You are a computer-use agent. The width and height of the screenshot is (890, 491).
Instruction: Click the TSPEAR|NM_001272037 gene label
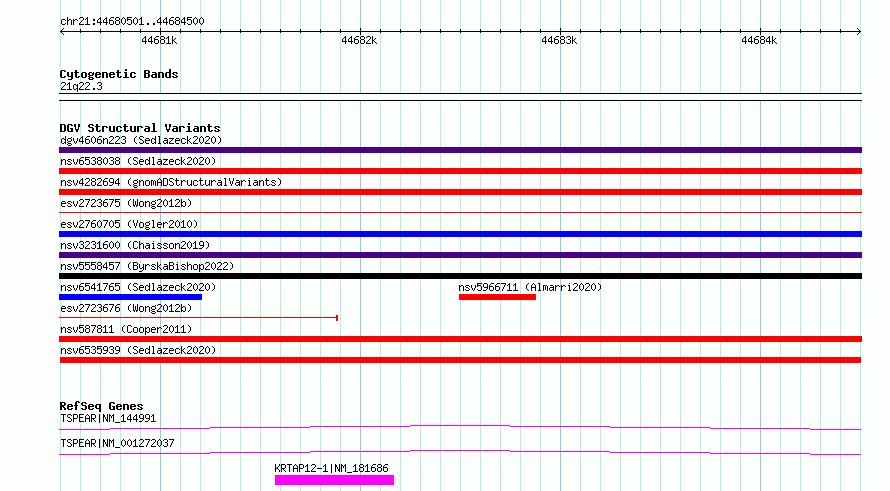(x=117, y=443)
